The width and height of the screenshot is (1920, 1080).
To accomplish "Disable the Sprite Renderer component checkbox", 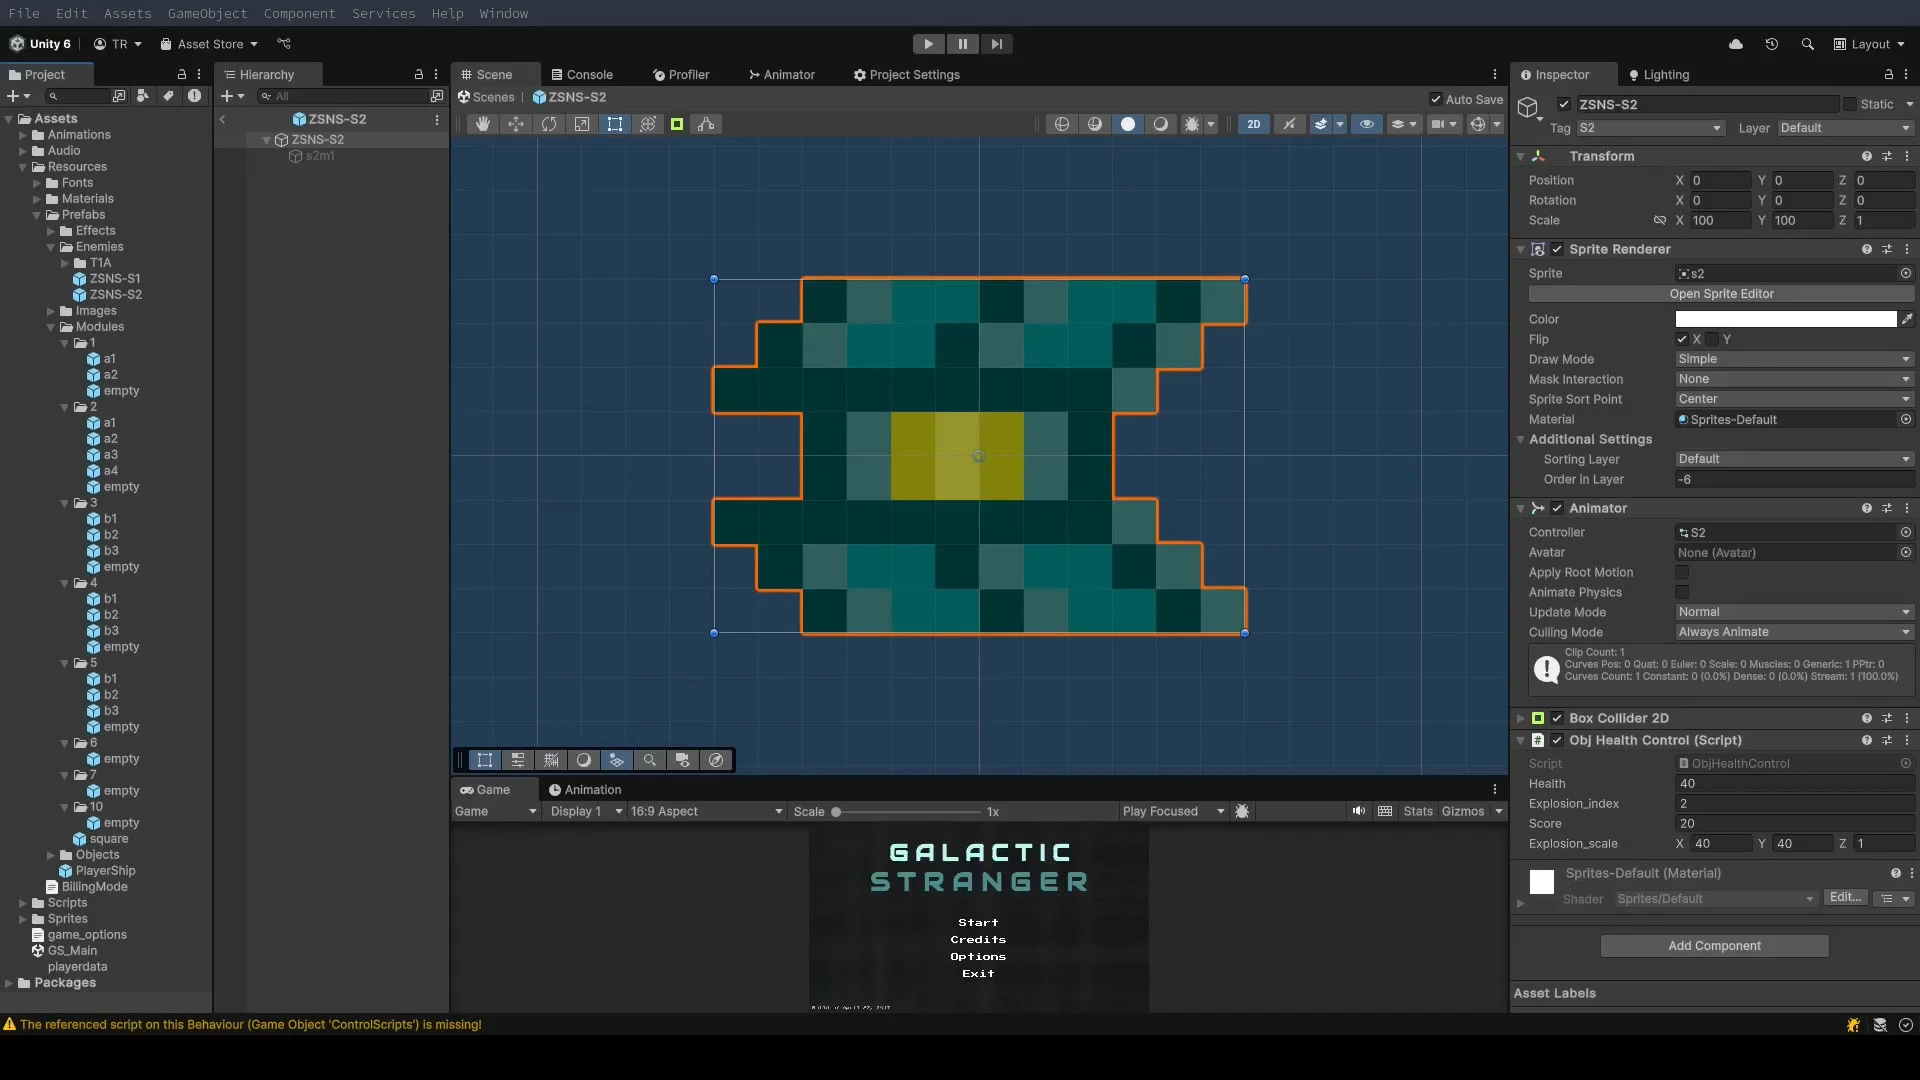I will click(x=1557, y=249).
